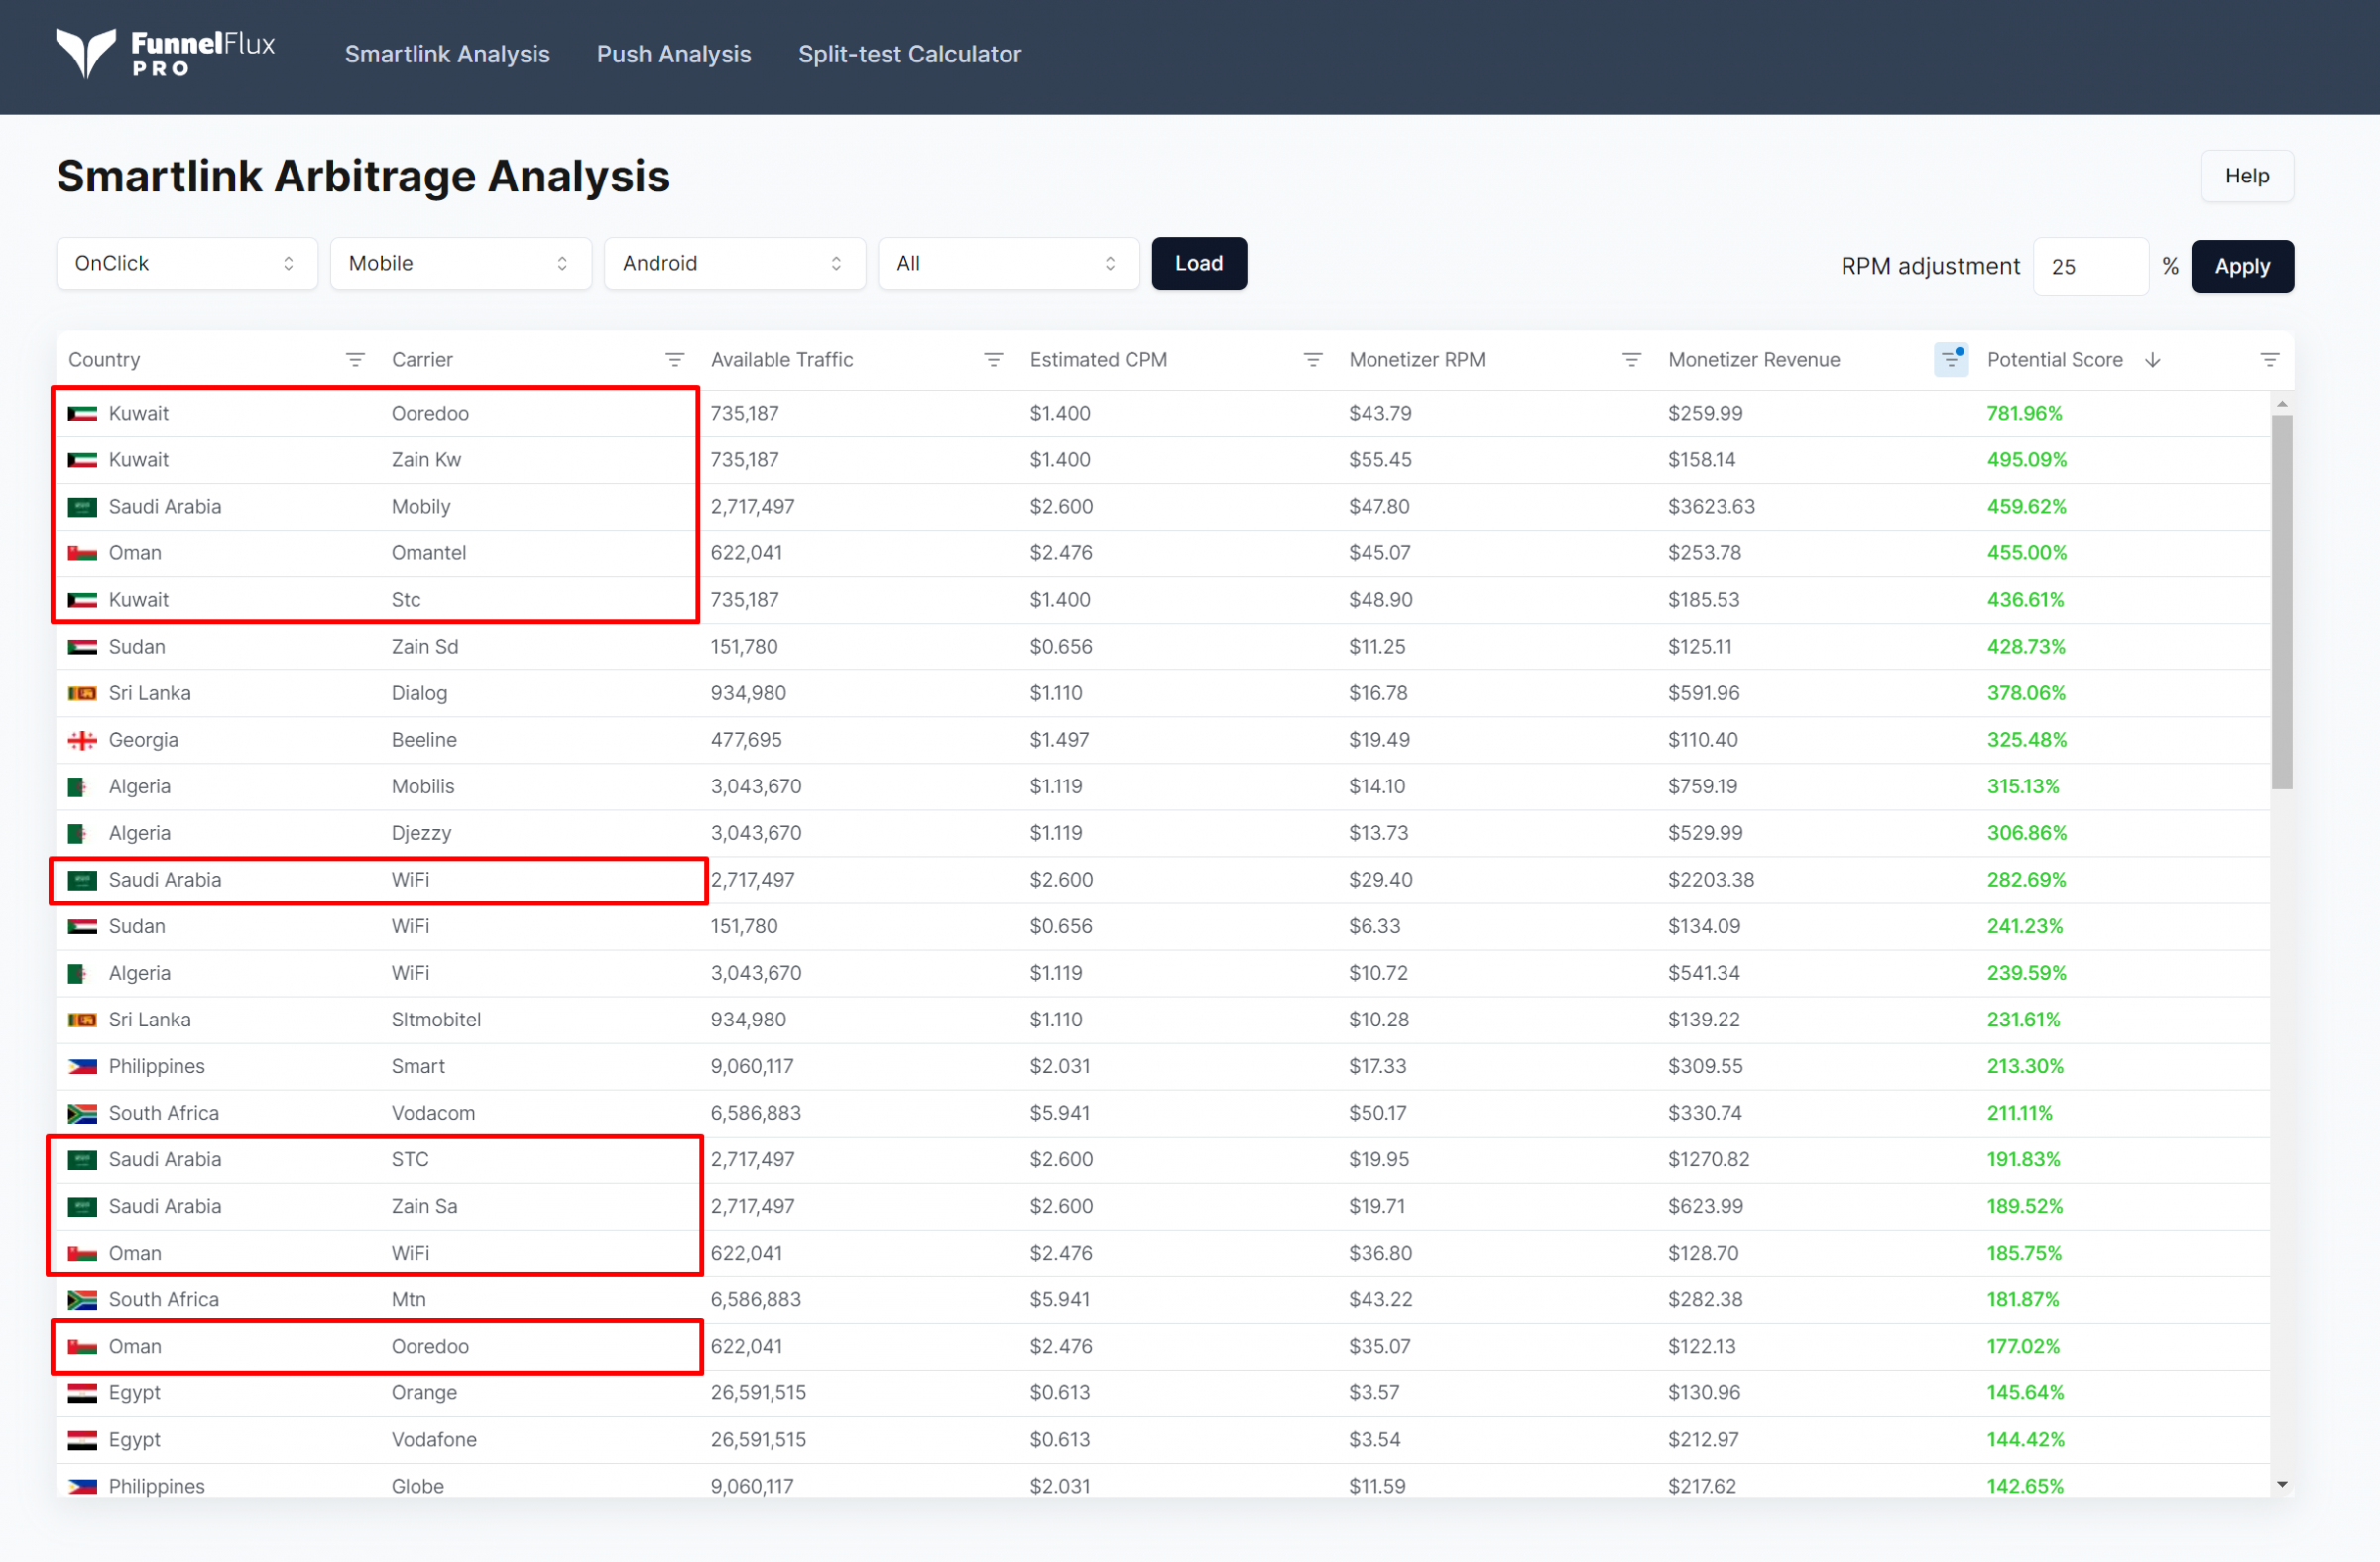Open the Mobile device type dropdown
The height and width of the screenshot is (1562, 2380).
tap(461, 264)
